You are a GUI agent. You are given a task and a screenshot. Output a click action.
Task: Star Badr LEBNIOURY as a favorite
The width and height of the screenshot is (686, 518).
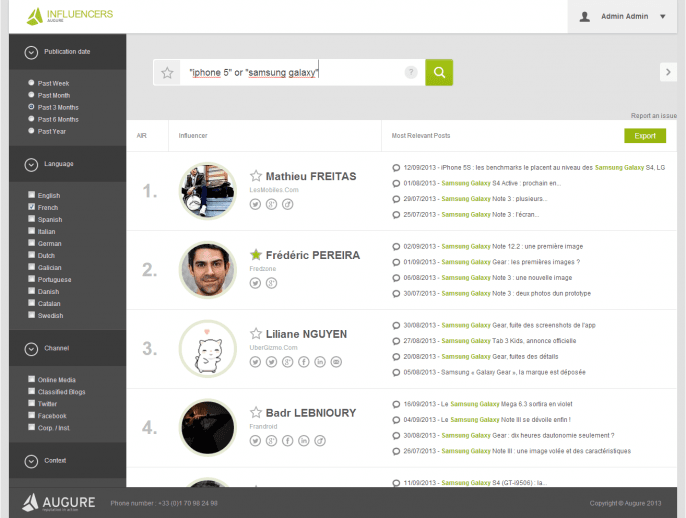(256, 412)
